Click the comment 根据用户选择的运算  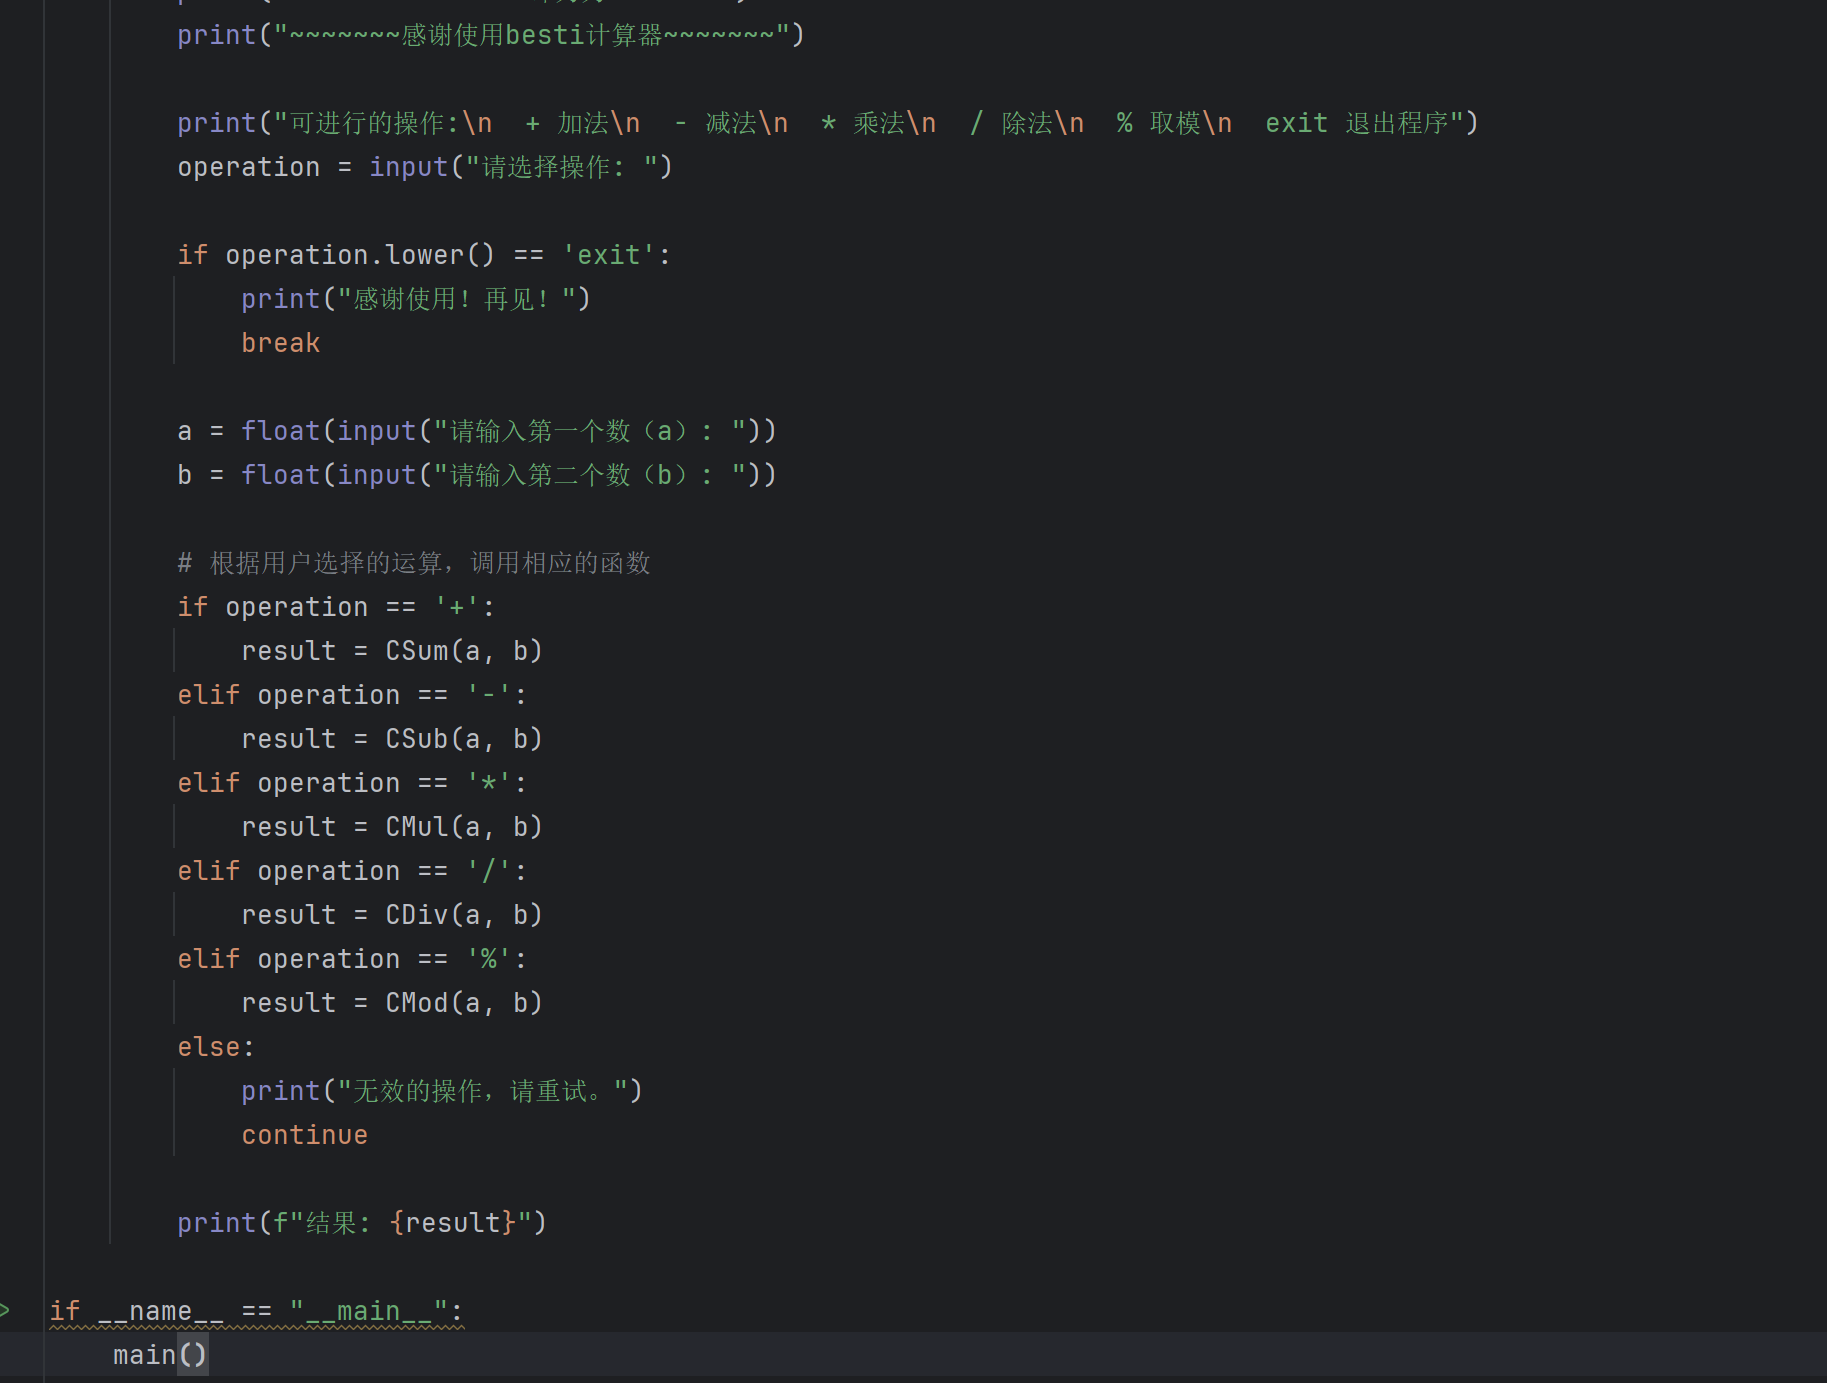(x=414, y=563)
